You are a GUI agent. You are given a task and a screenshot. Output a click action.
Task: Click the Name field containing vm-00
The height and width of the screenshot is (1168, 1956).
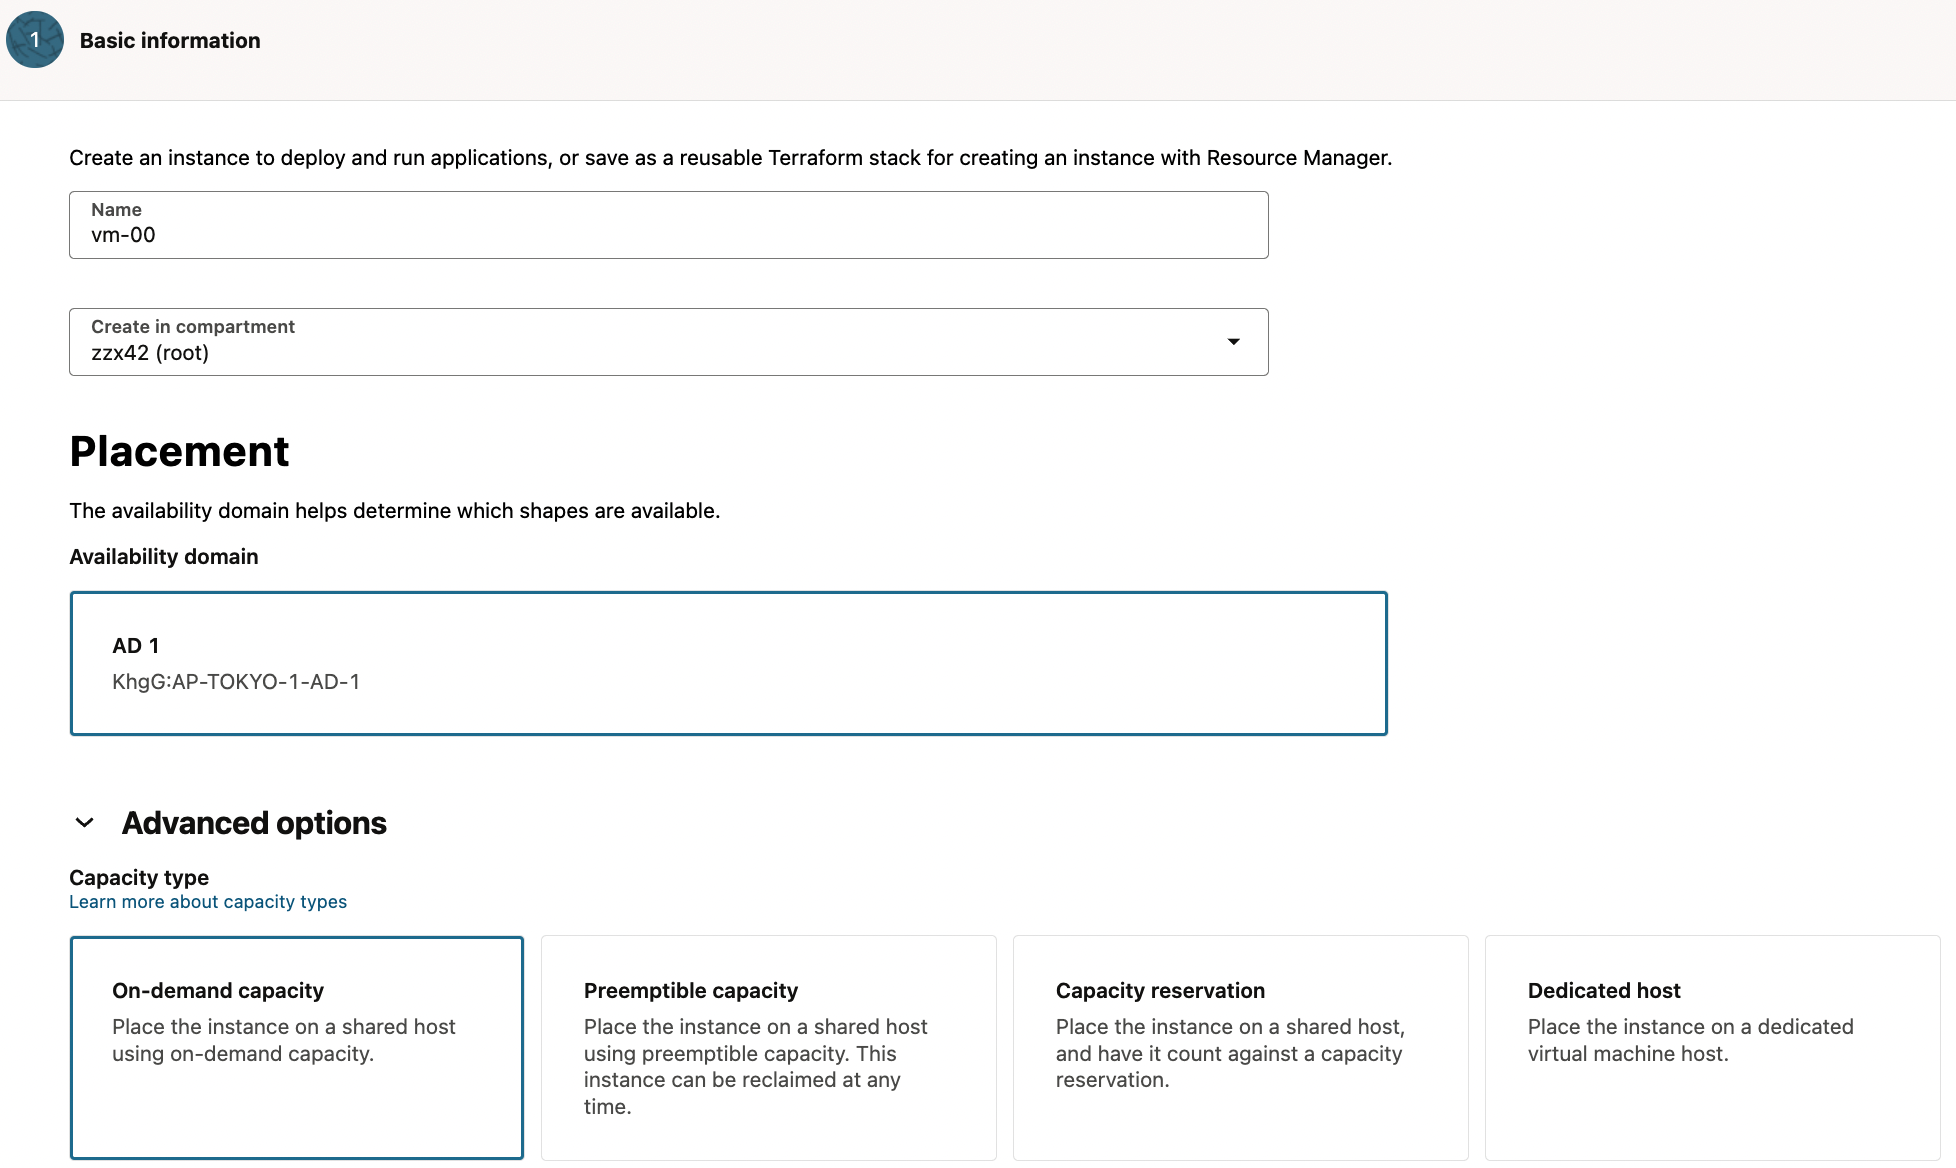tap(668, 236)
